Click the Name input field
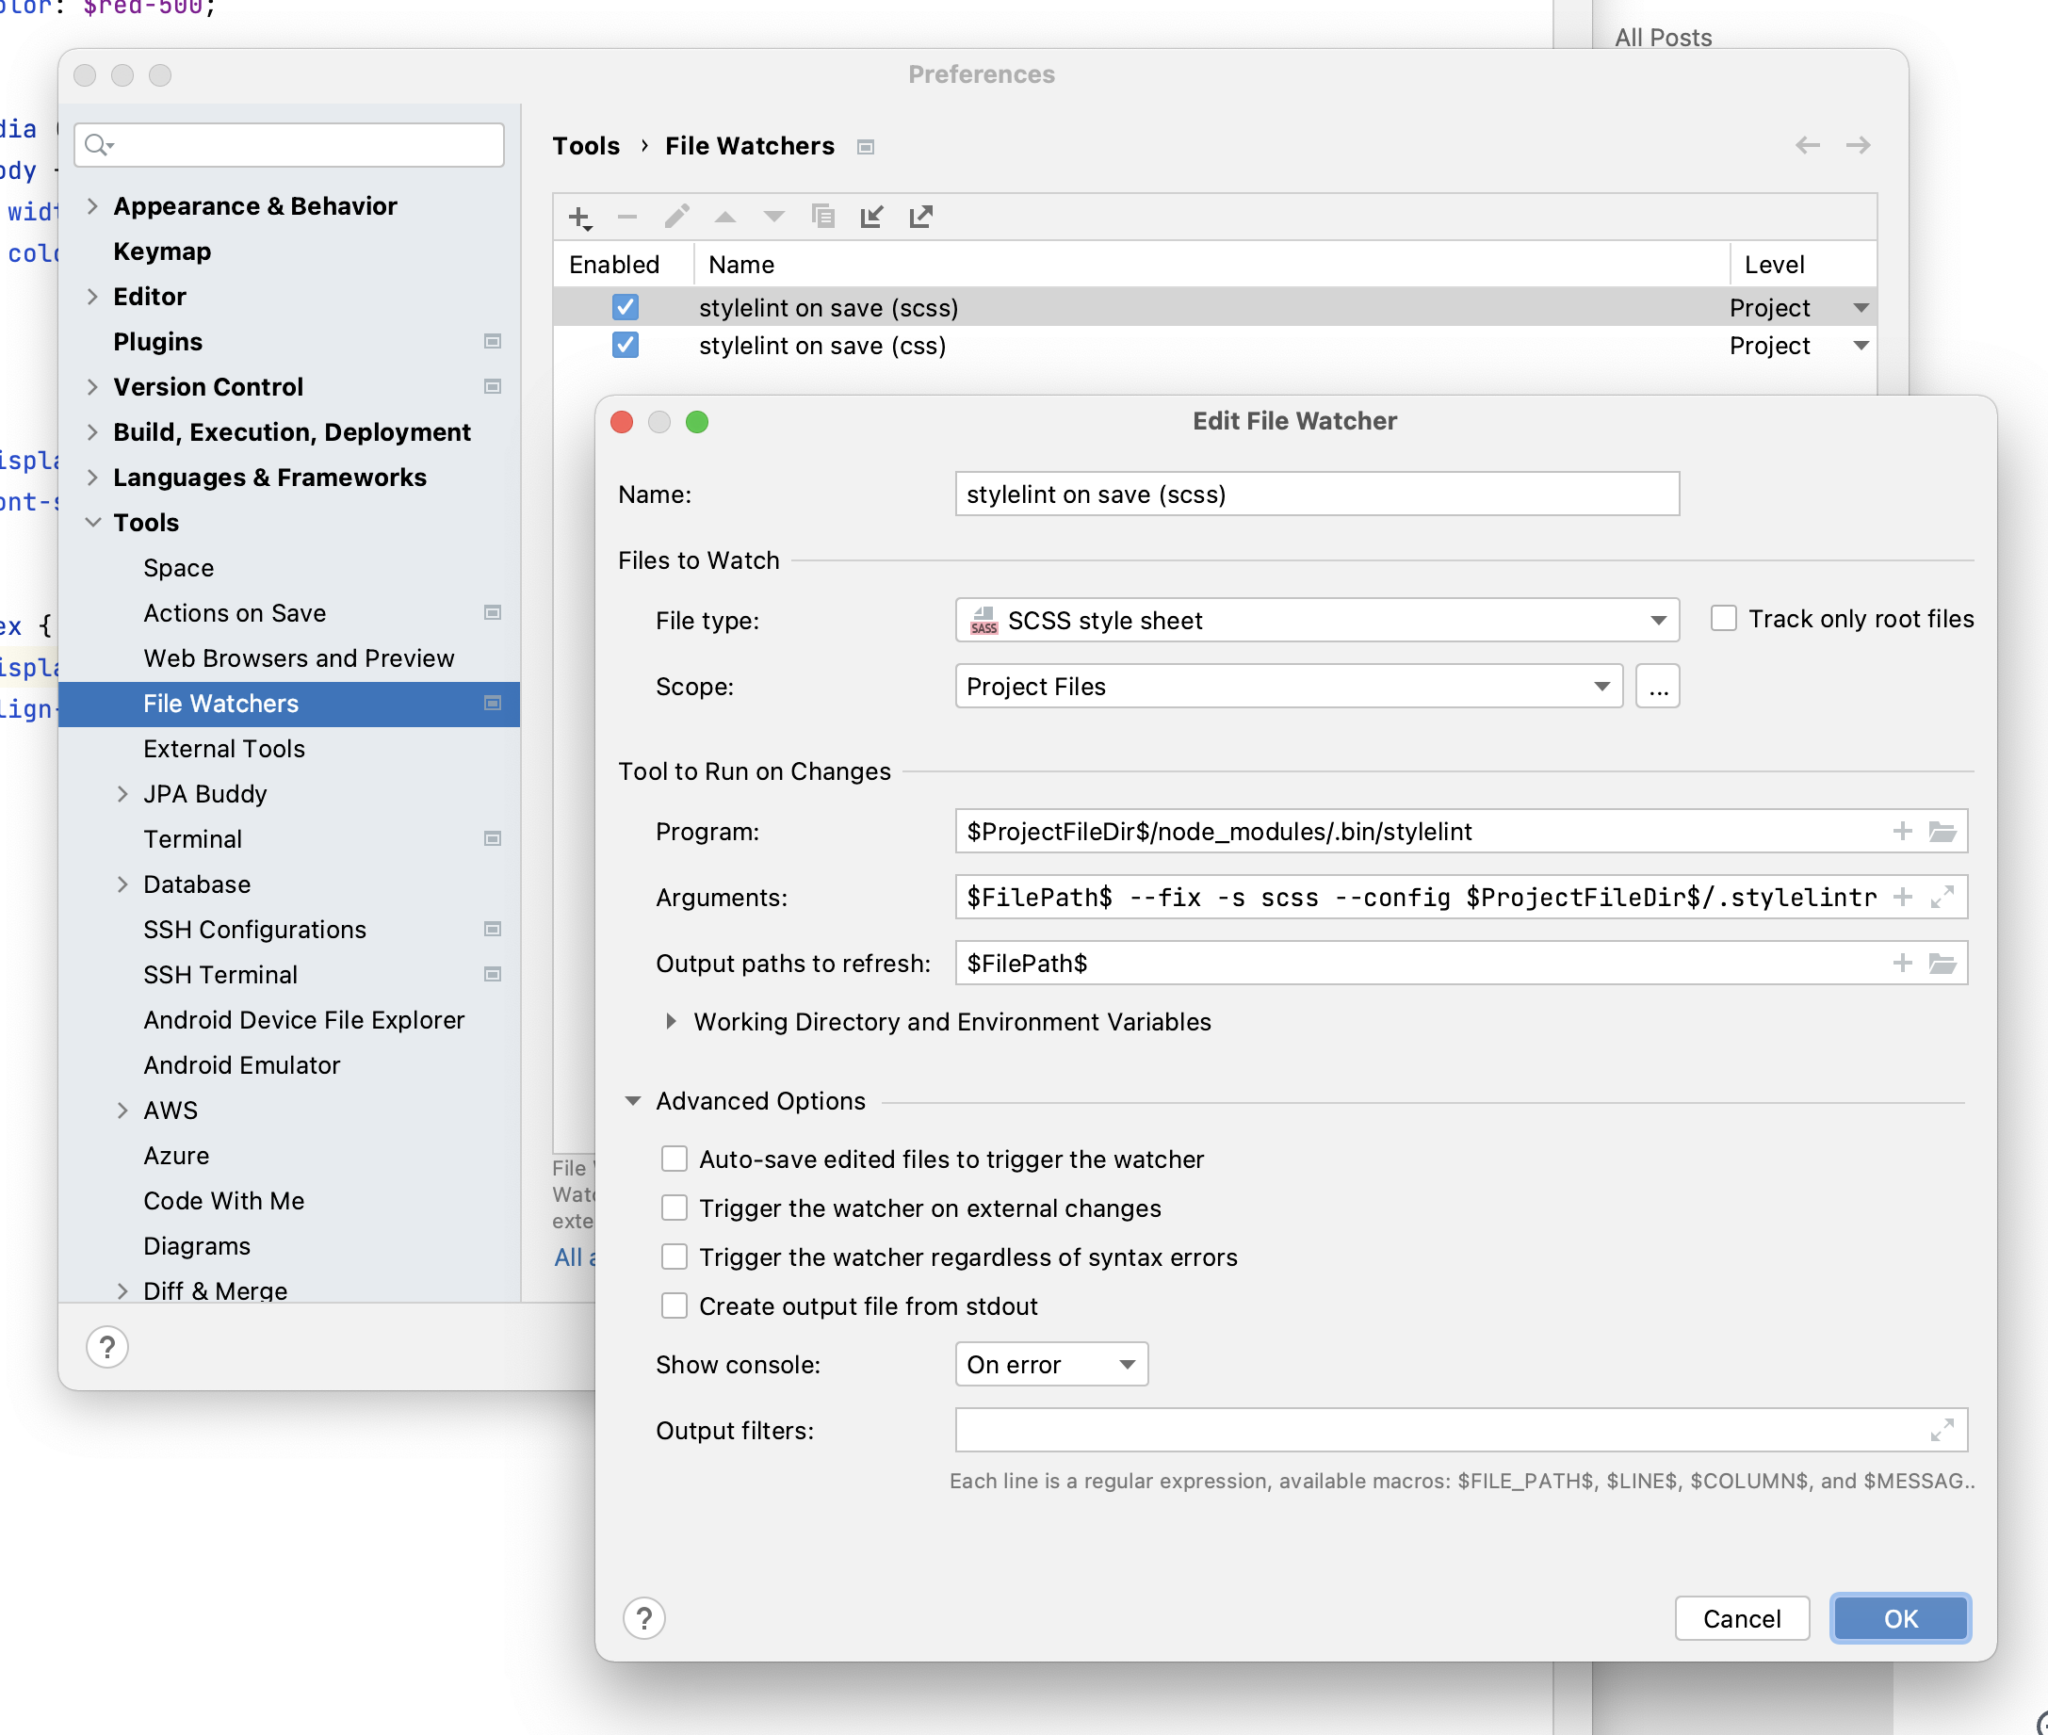Screen dimensions: 2048x1735 point(1317,494)
